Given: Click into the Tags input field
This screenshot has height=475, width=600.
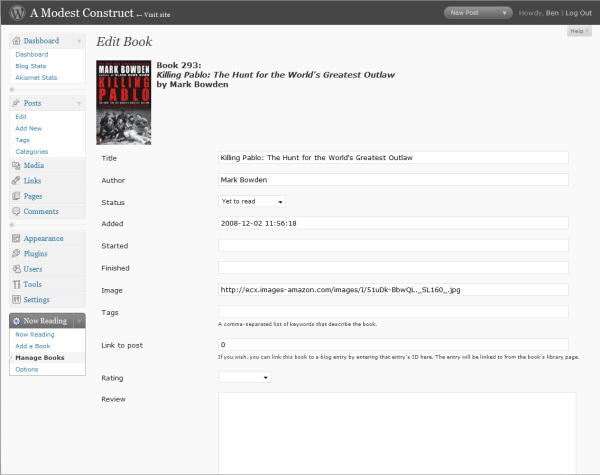Looking at the screenshot, I should (393, 312).
